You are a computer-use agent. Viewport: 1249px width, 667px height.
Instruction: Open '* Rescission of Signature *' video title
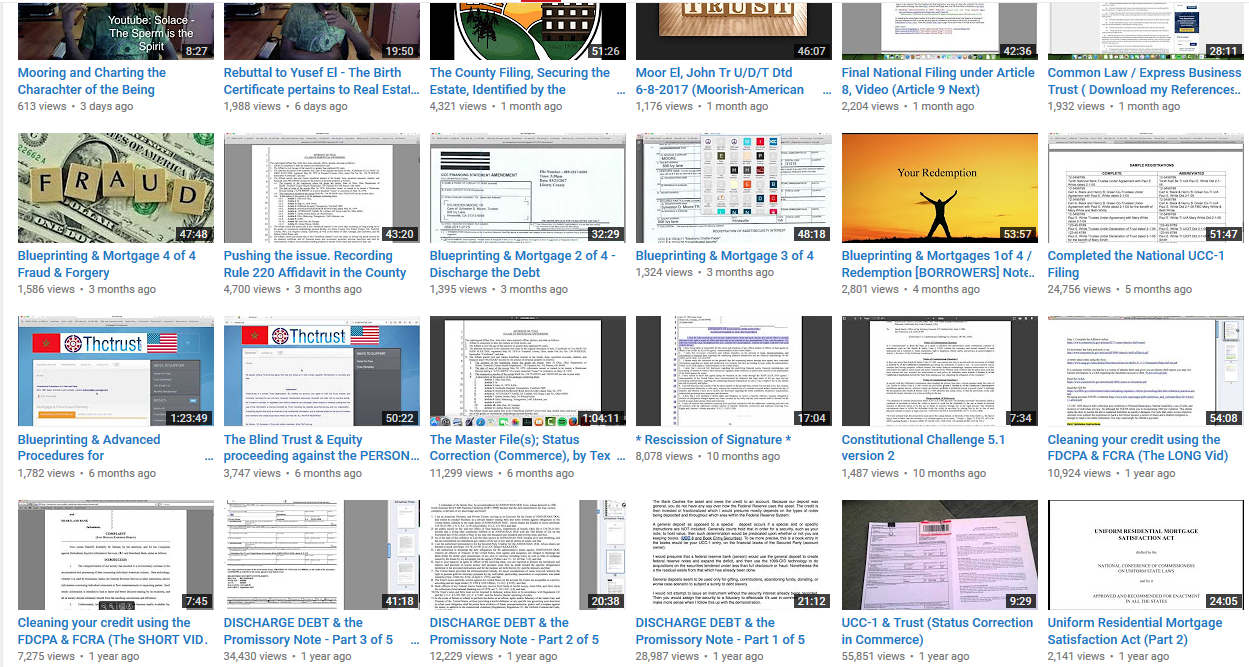(713, 439)
